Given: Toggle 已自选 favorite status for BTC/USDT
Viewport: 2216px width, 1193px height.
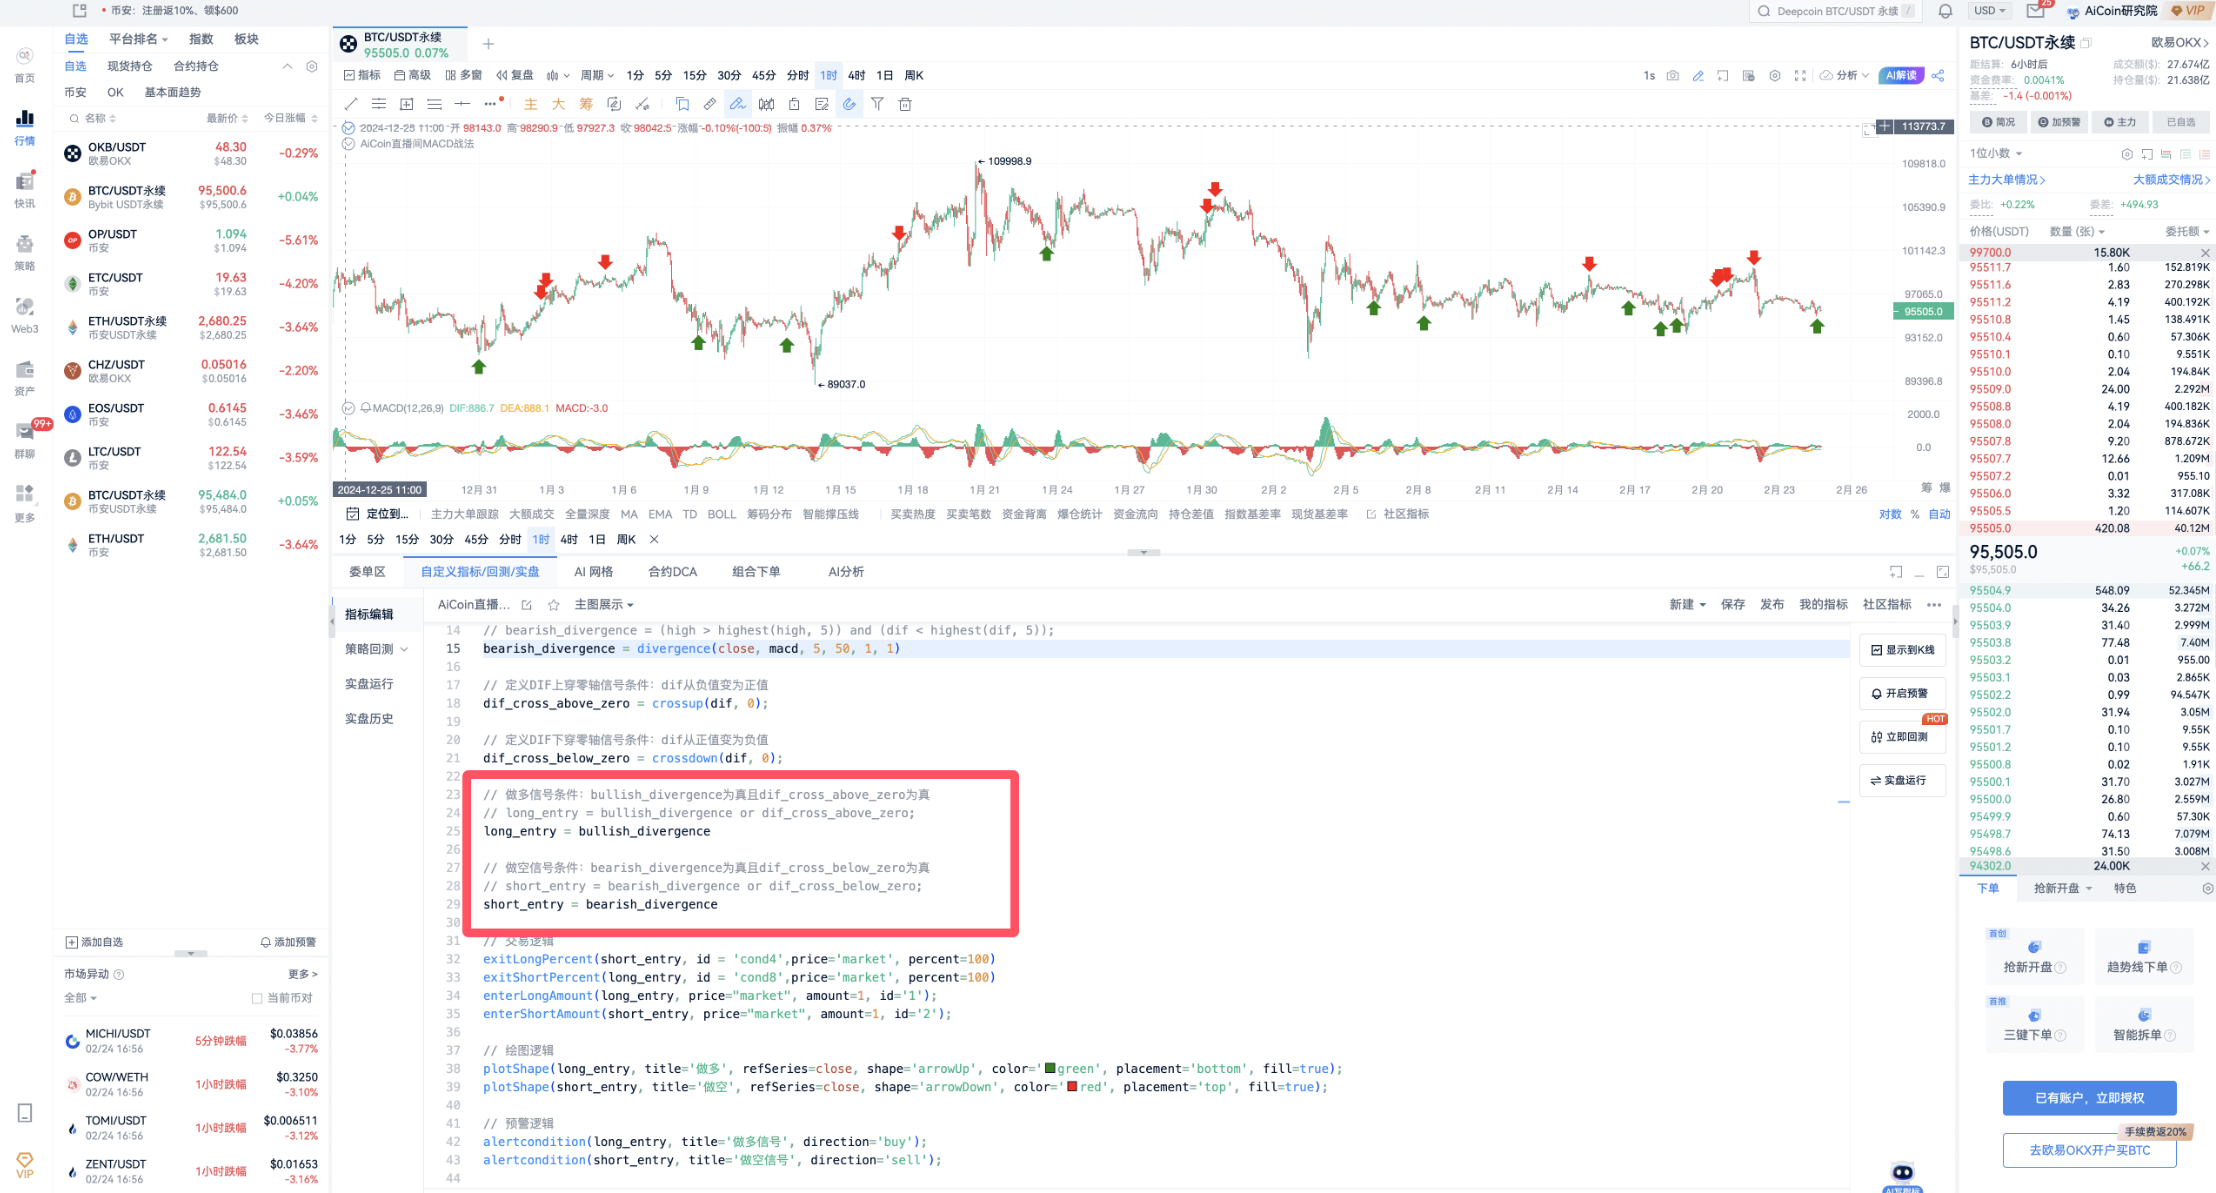Looking at the screenshot, I should pyautogui.click(x=2182, y=122).
